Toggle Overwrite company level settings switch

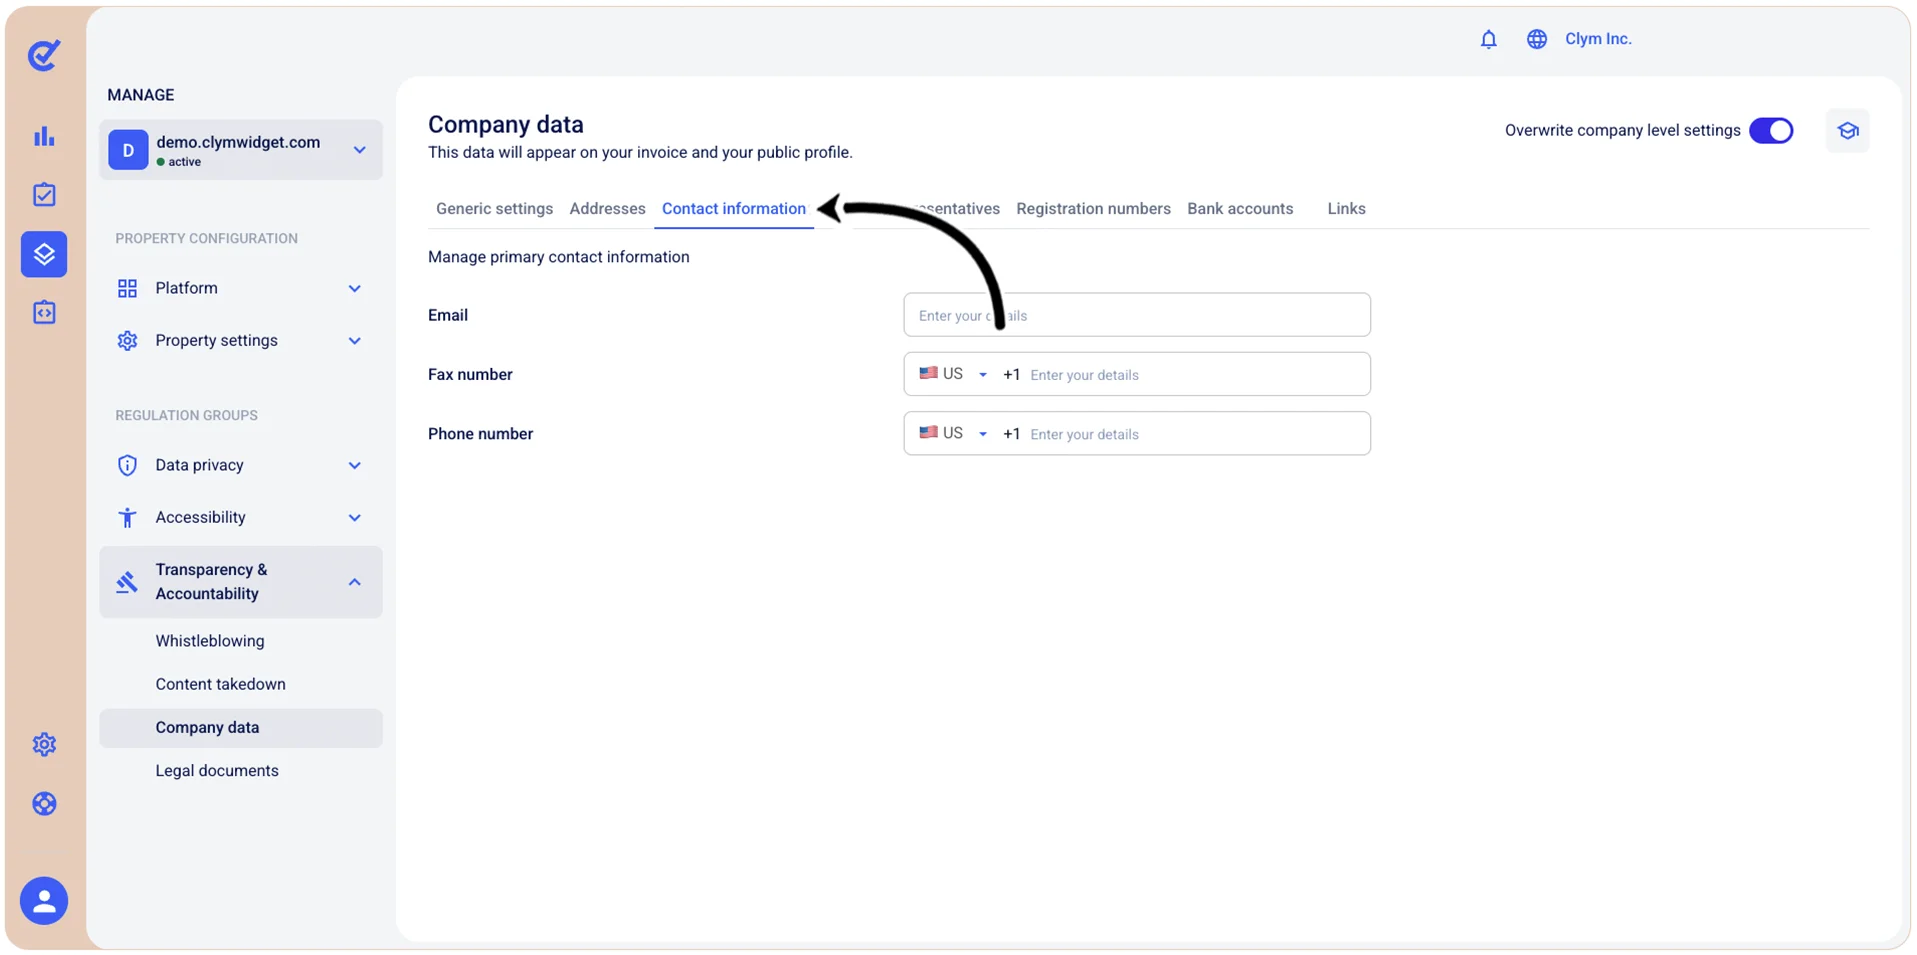1771,131
